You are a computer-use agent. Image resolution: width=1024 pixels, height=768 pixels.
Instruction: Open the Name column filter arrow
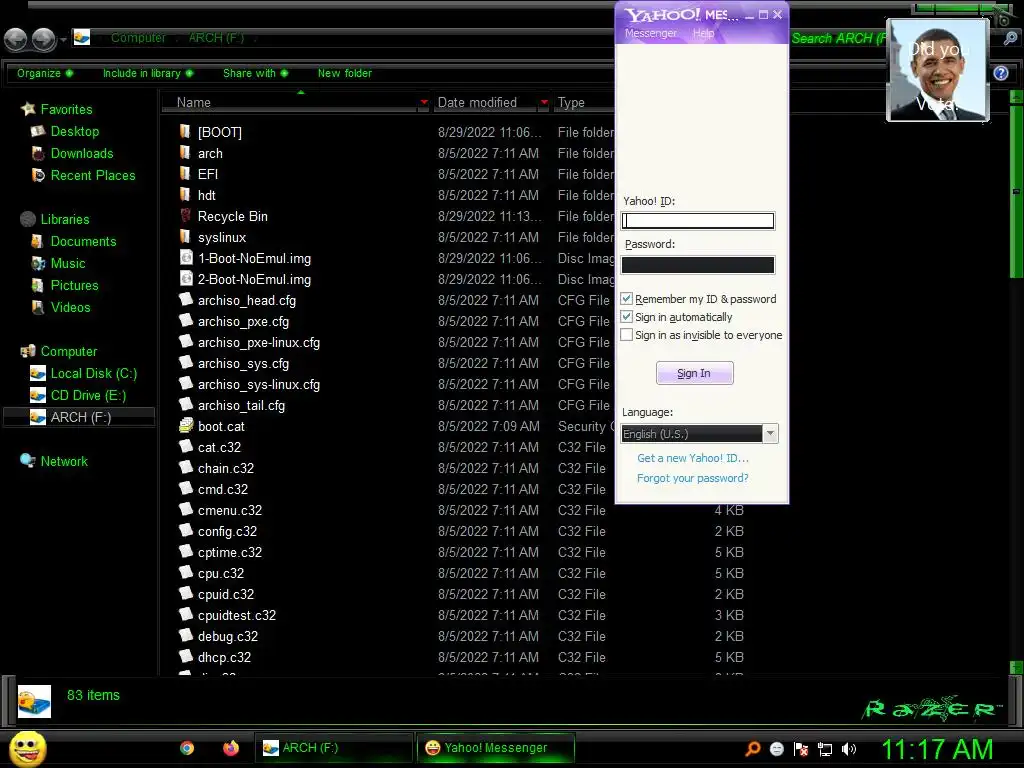424,103
